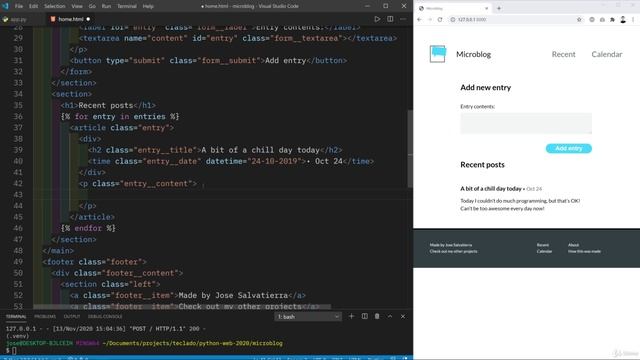This screenshot has height=360, width=640.
Task: Split the editor to the right
Action: [x=390, y=19]
